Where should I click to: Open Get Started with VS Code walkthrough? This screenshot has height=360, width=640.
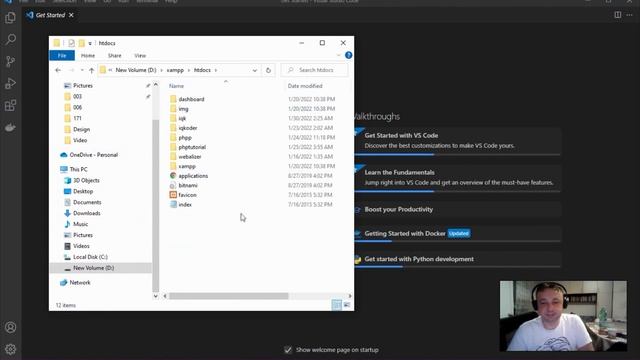[x=457, y=141]
